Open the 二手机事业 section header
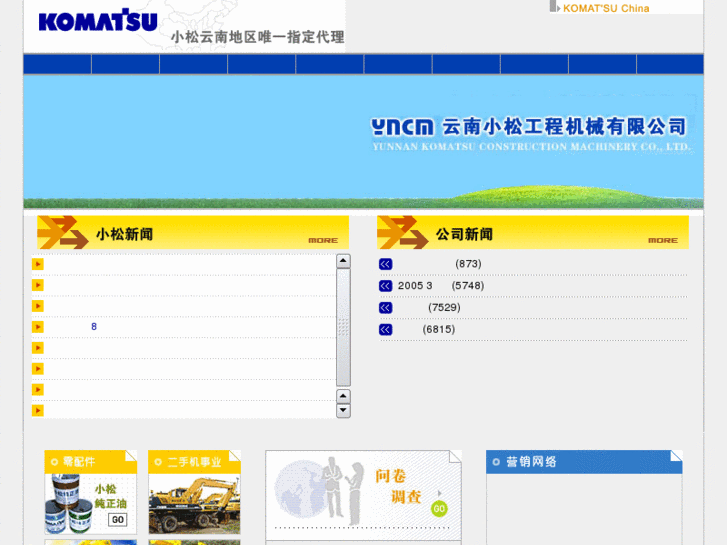 (194, 462)
